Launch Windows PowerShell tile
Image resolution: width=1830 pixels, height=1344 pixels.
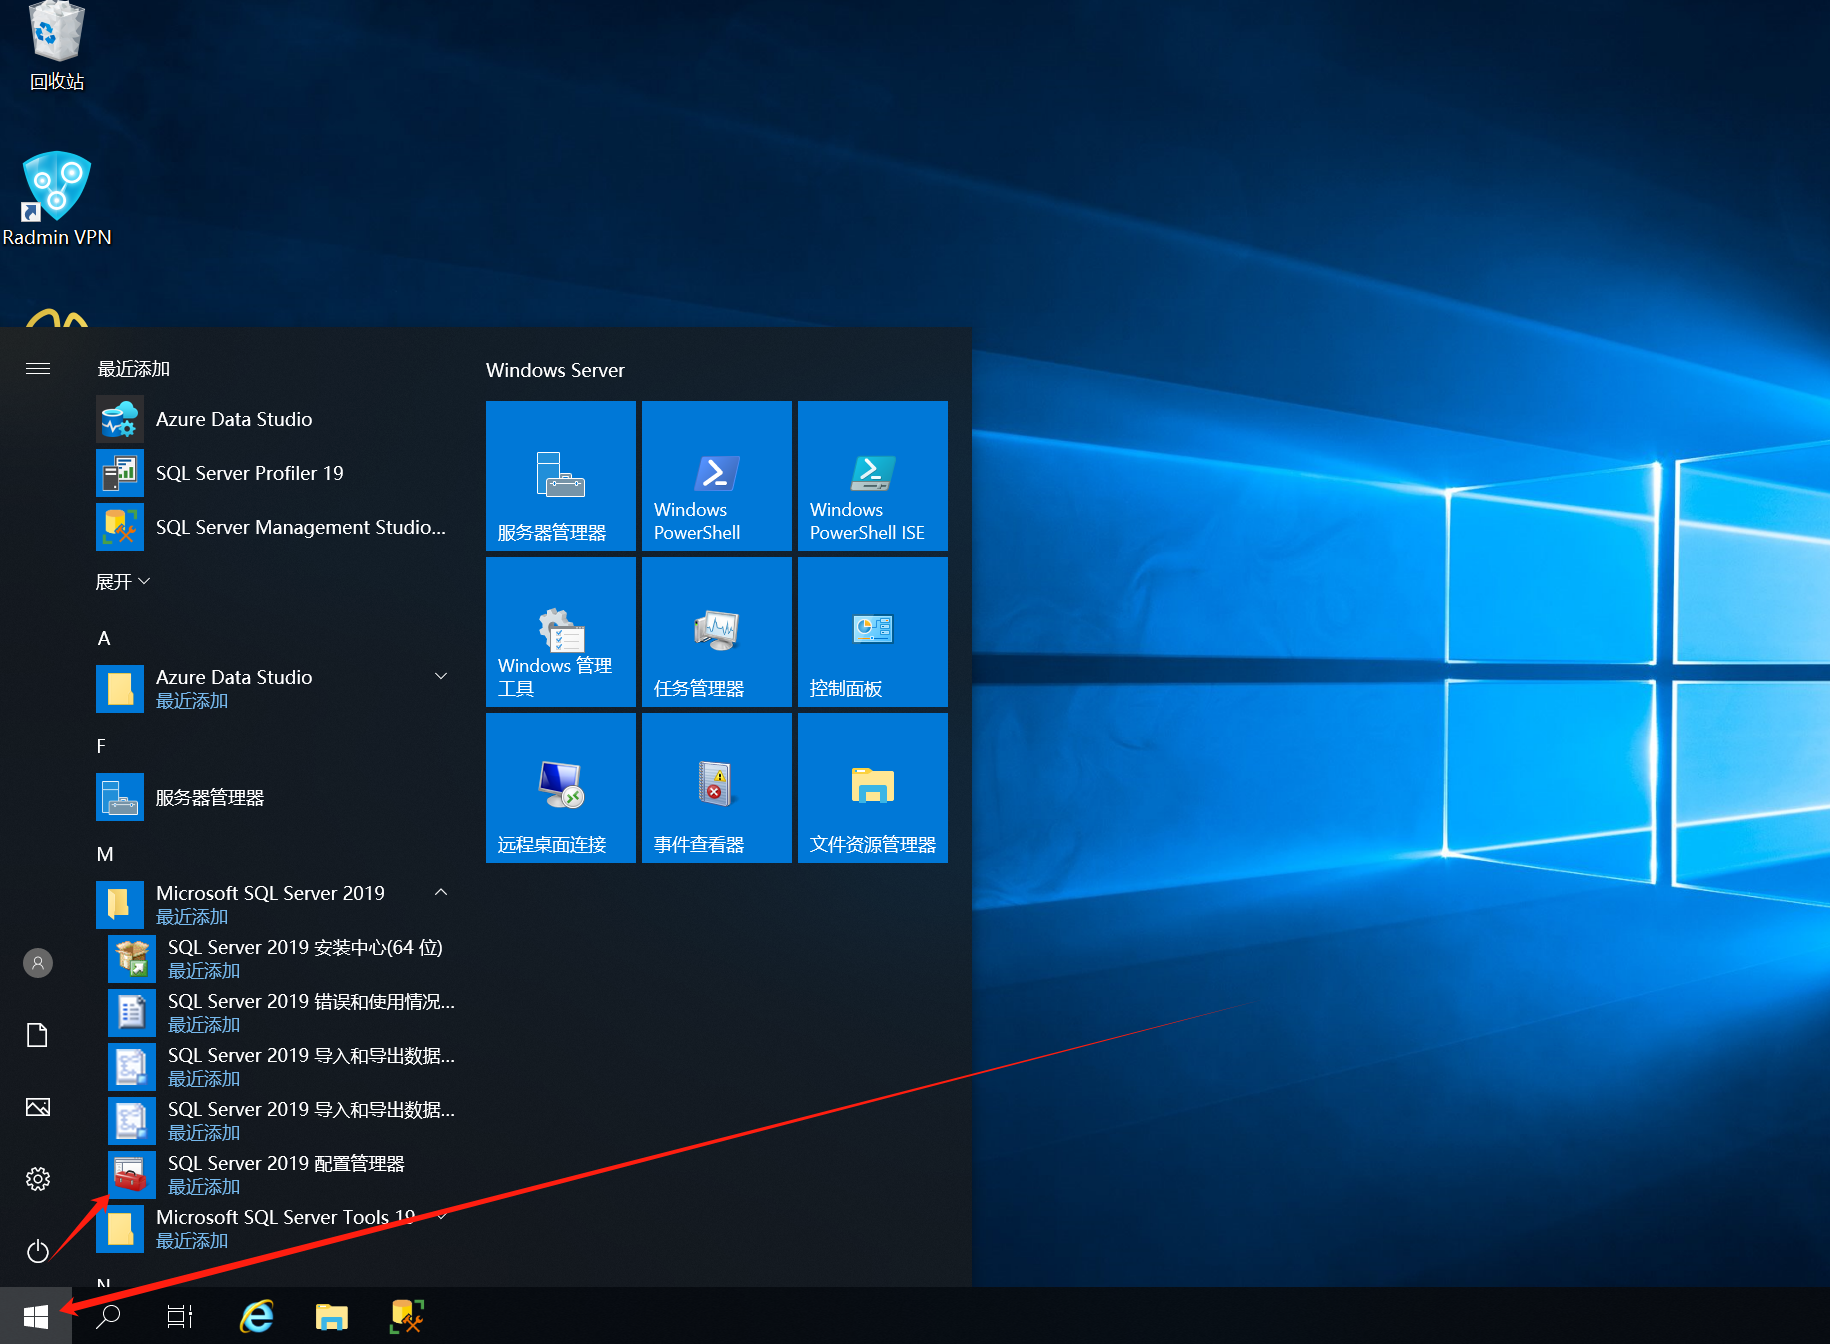(716, 476)
